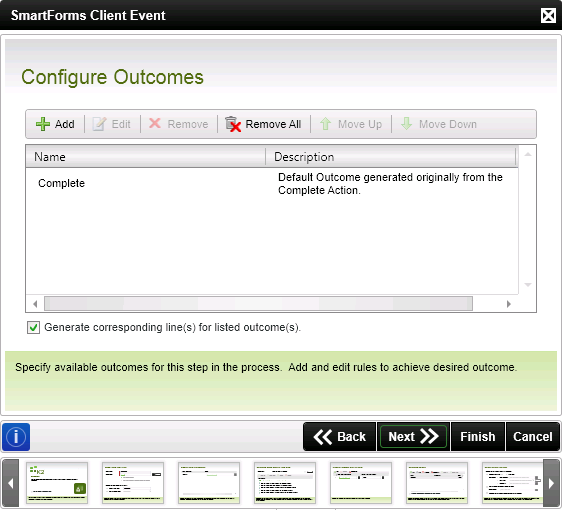
Task: Open the first wizard thumbnail with K2 logo
Action: click(x=57, y=483)
